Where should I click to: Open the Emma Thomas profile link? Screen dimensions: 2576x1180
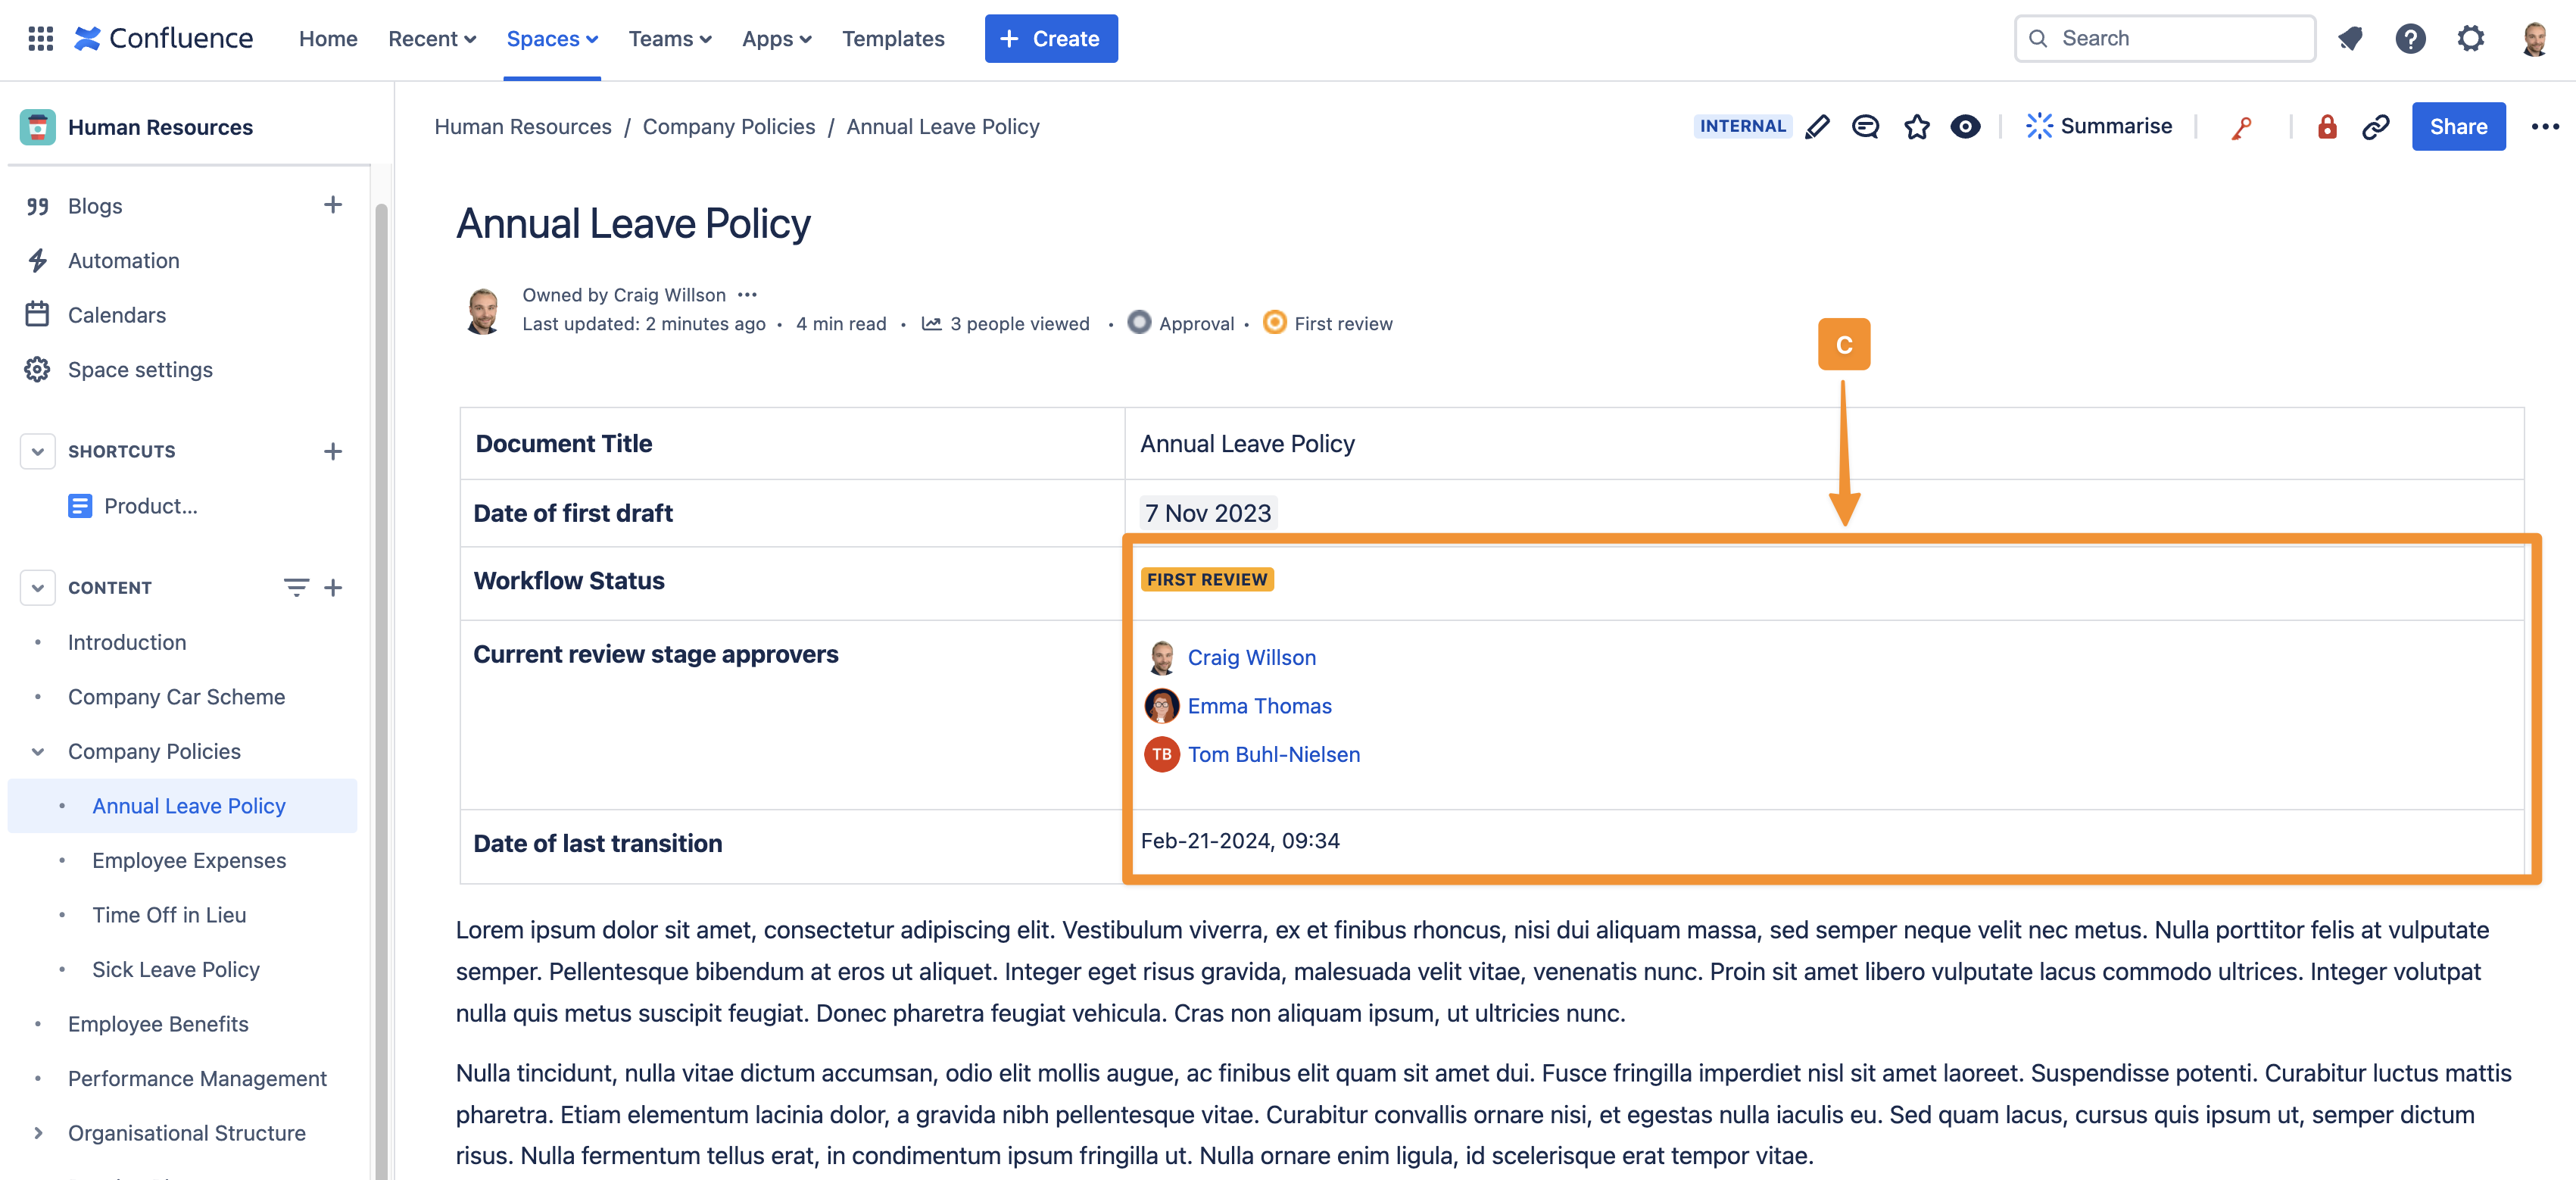point(1259,706)
